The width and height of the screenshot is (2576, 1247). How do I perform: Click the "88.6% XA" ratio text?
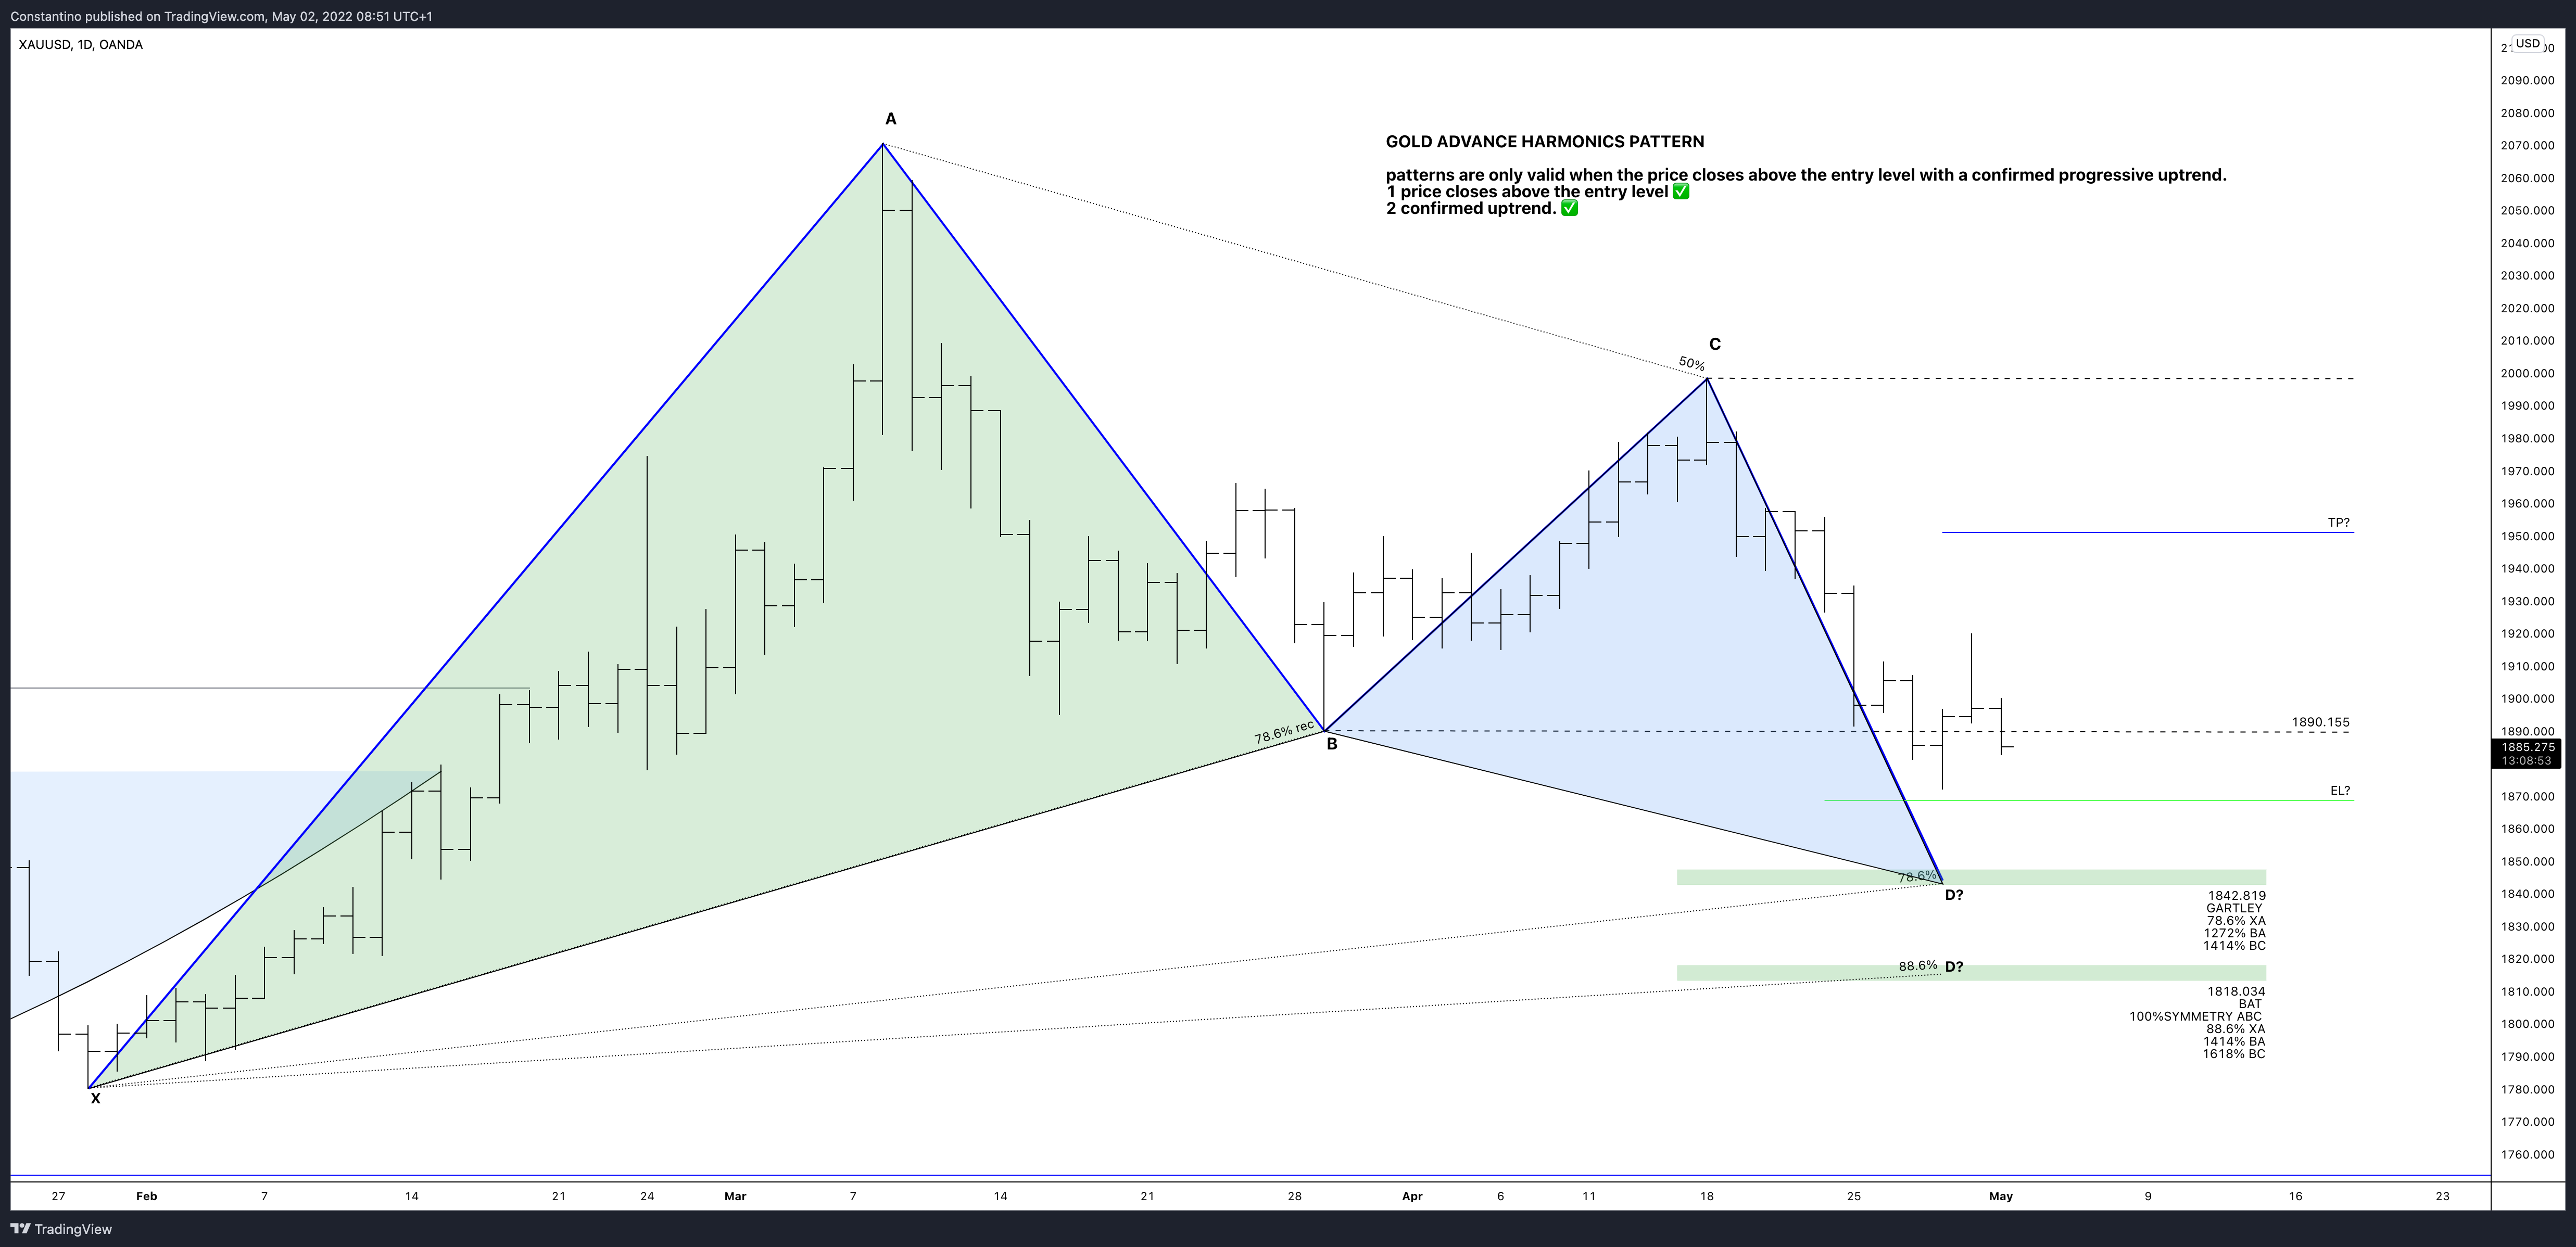tap(2236, 1029)
